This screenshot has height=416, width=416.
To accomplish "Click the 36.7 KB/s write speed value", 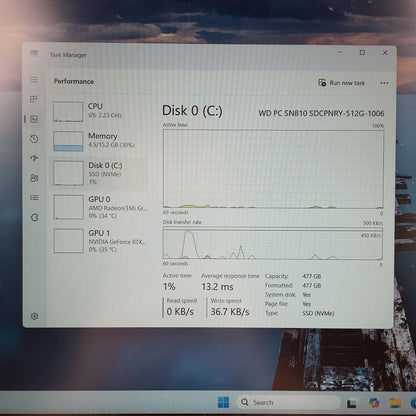I will (230, 312).
